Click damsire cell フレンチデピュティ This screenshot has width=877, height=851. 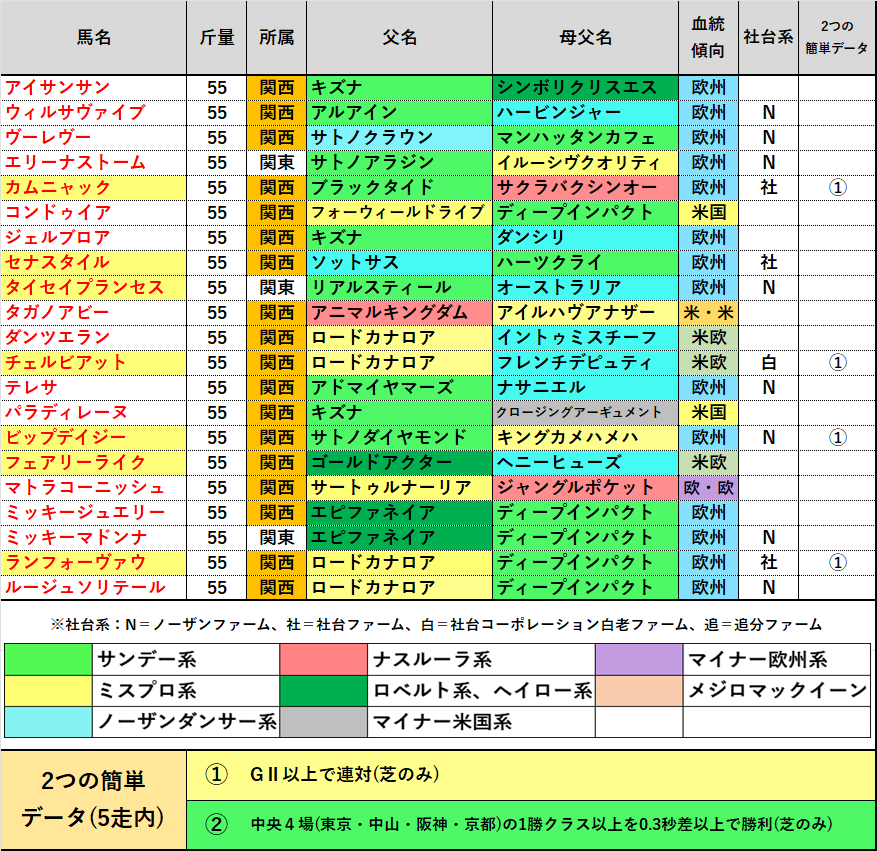click(586, 363)
